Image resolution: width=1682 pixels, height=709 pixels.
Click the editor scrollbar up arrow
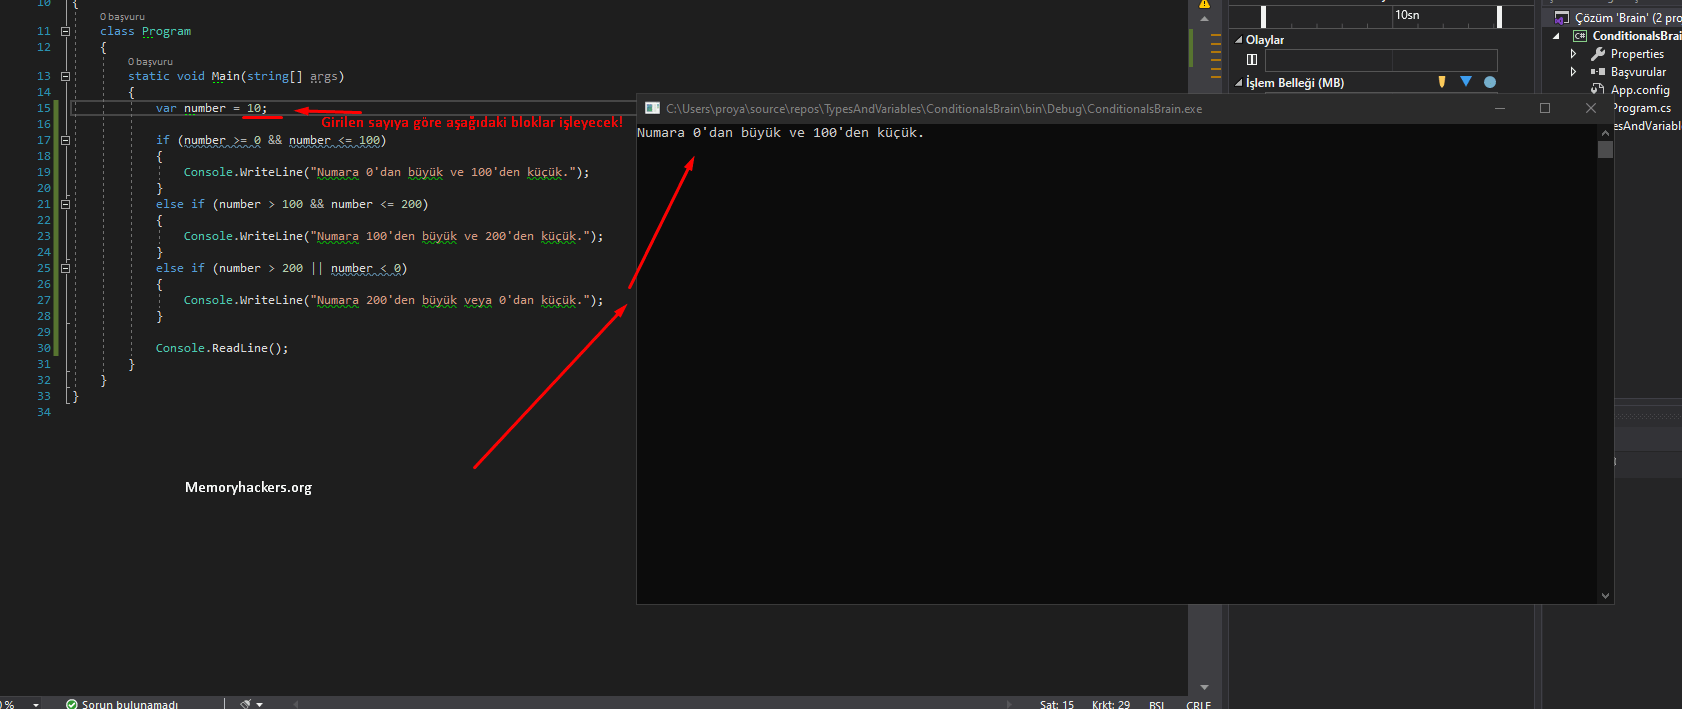pyautogui.click(x=1204, y=19)
